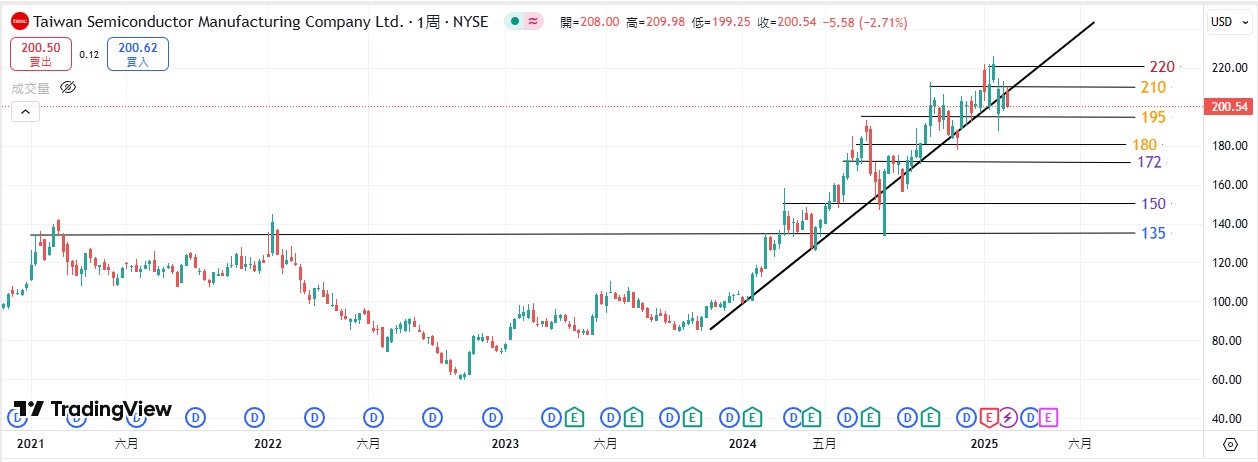Select the 220 price level label
This screenshot has width=1258, height=462.
(x=1161, y=67)
